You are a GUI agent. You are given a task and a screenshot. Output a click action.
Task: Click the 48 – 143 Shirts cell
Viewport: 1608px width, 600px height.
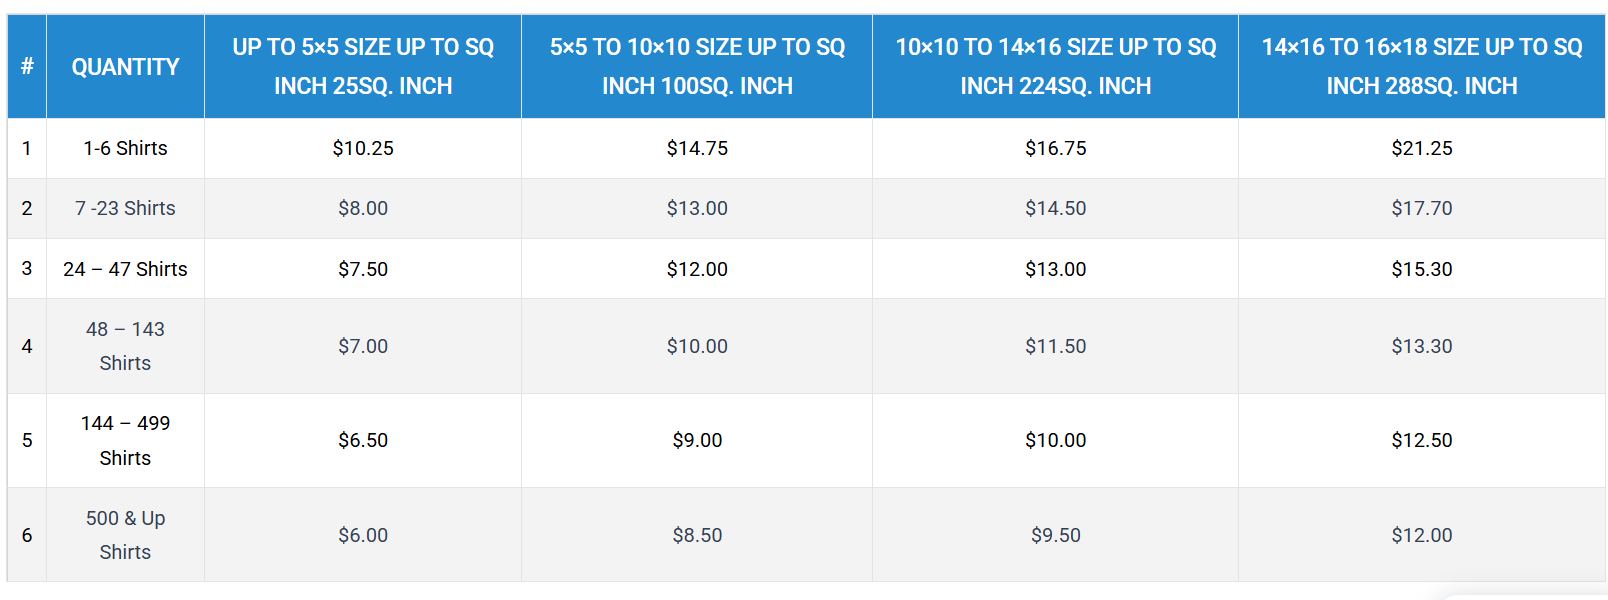(x=125, y=346)
